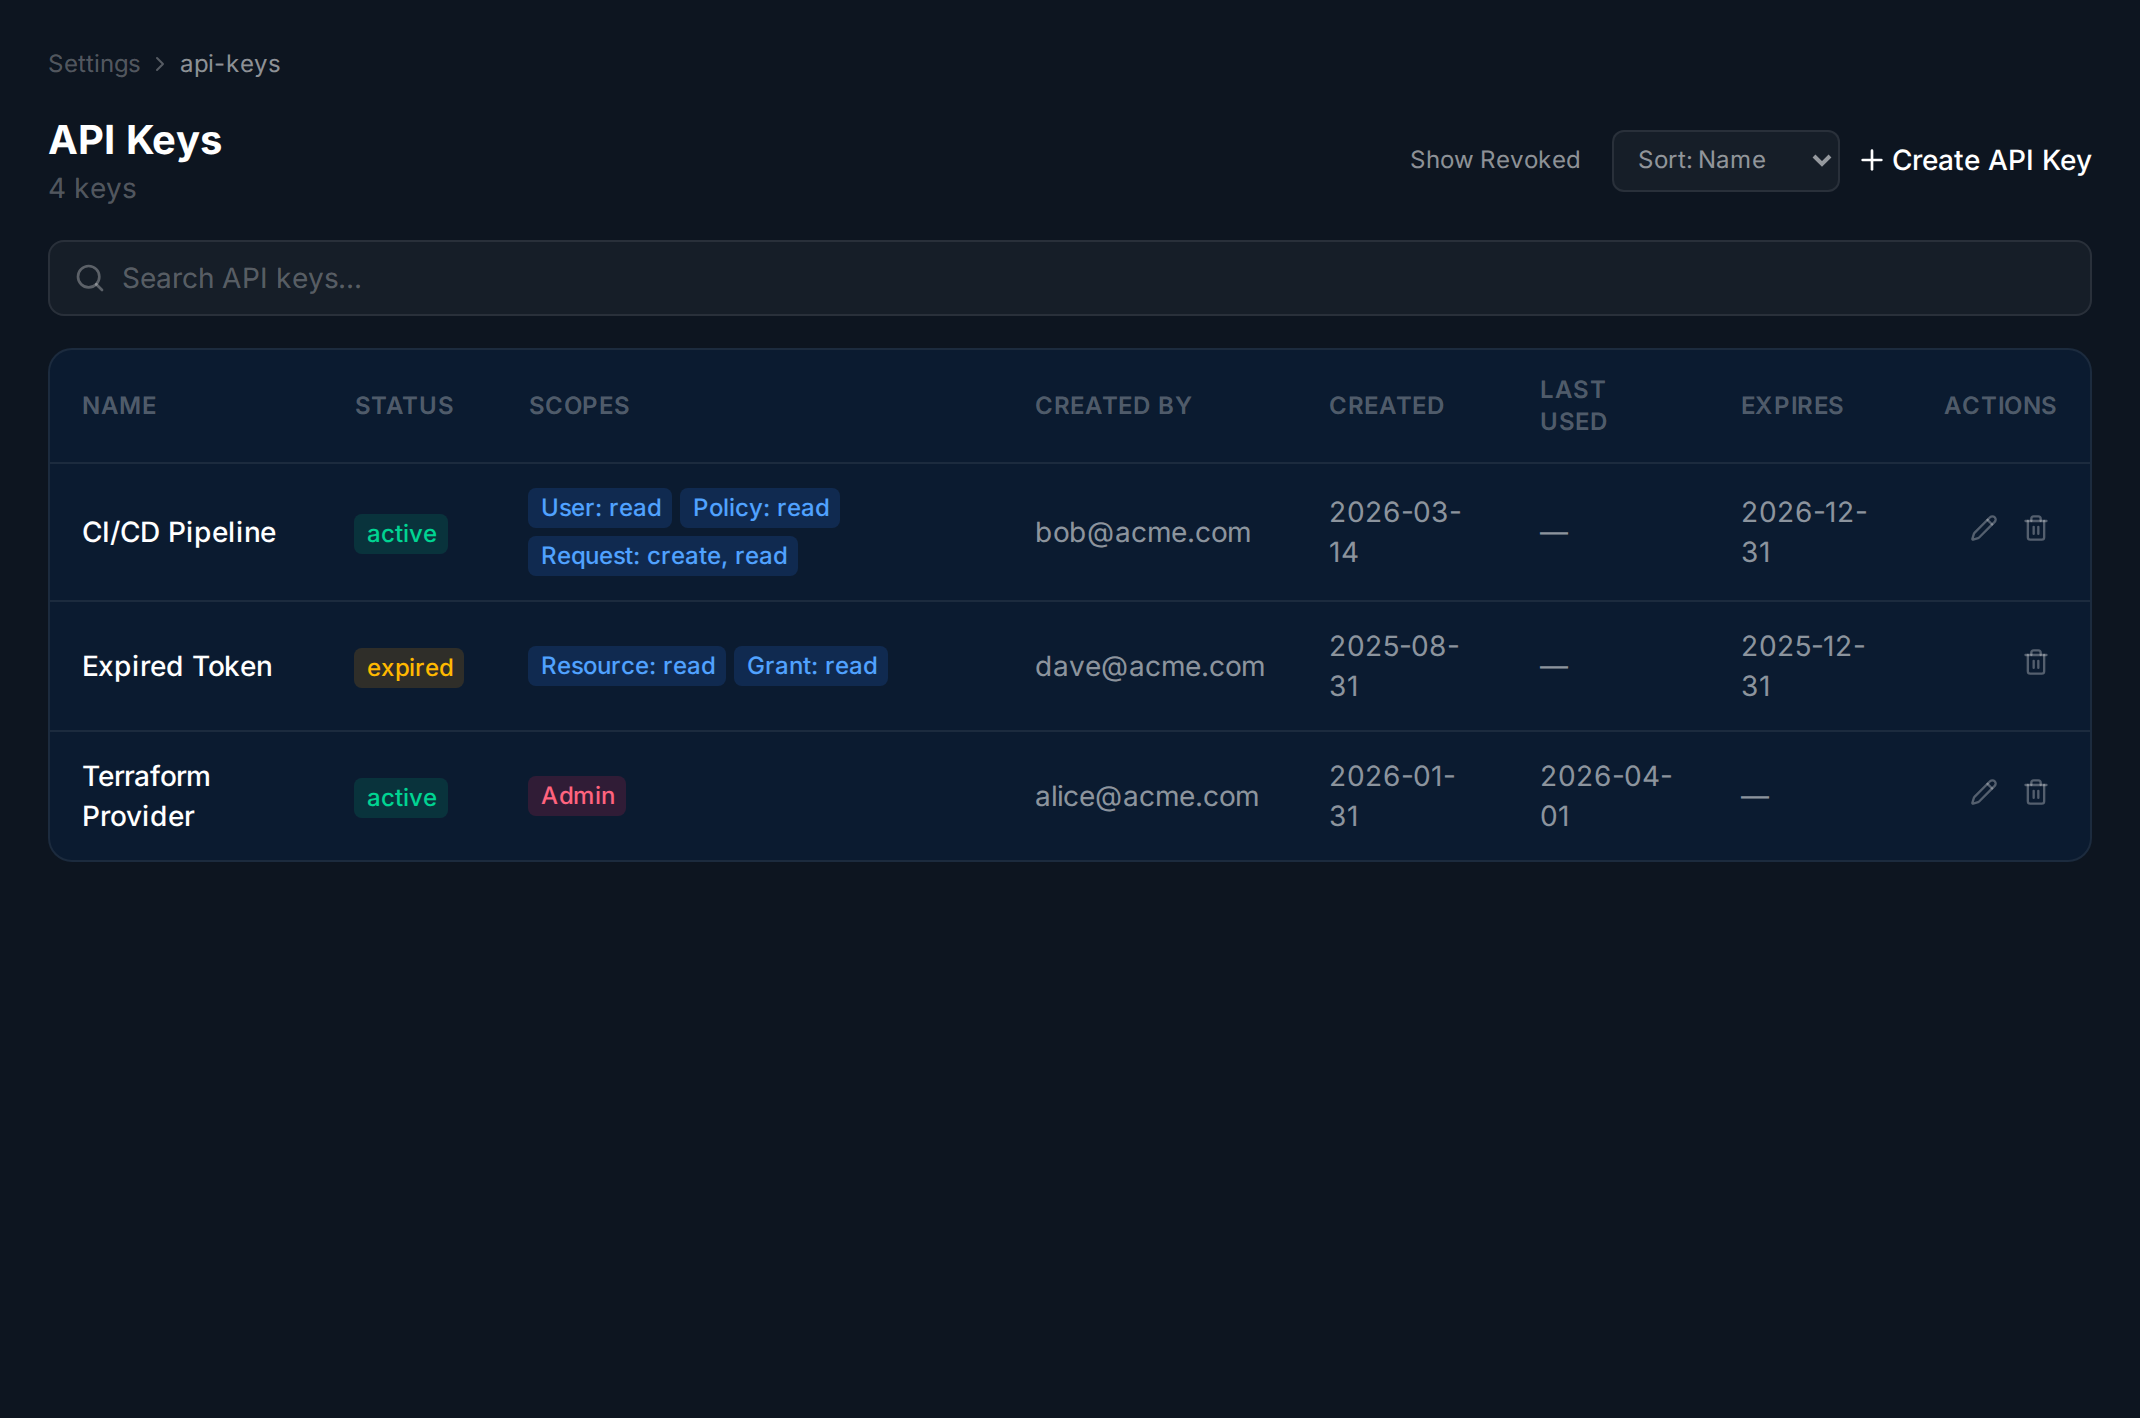The height and width of the screenshot is (1418, 2140).
Task: Select the Terraform Provider key name
Action: pos(146,796)
